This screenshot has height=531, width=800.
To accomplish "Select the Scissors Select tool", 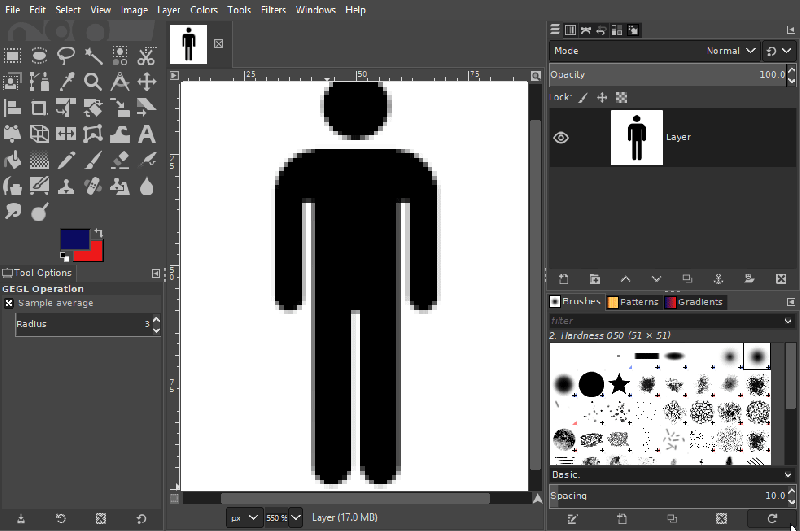I will [146, 56].
